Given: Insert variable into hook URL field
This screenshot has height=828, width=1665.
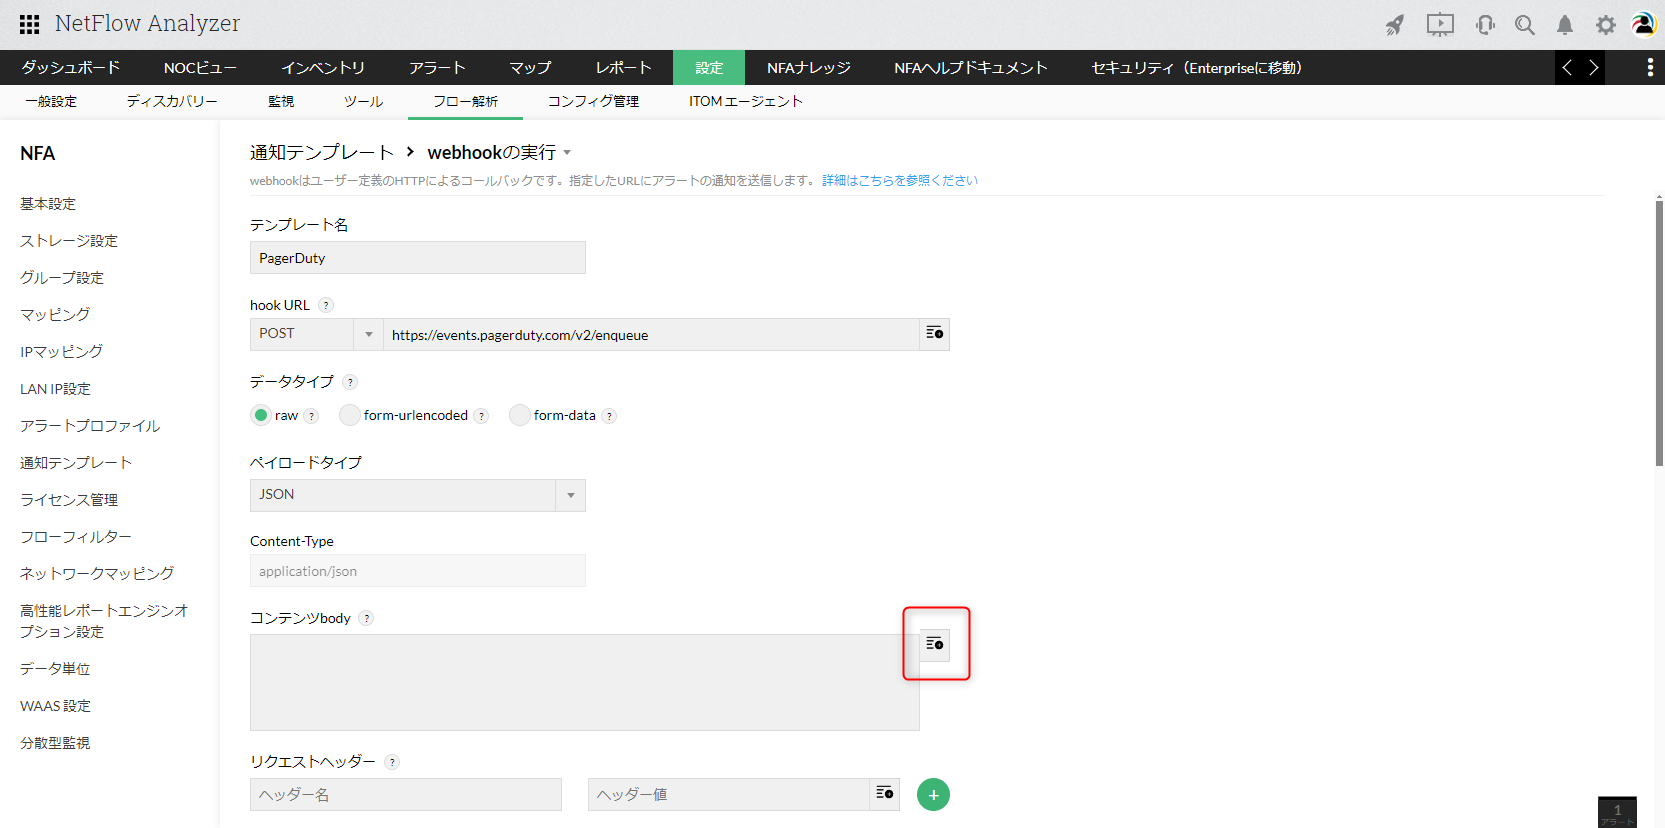Looking at the screenshot, I should coord(935,334).
